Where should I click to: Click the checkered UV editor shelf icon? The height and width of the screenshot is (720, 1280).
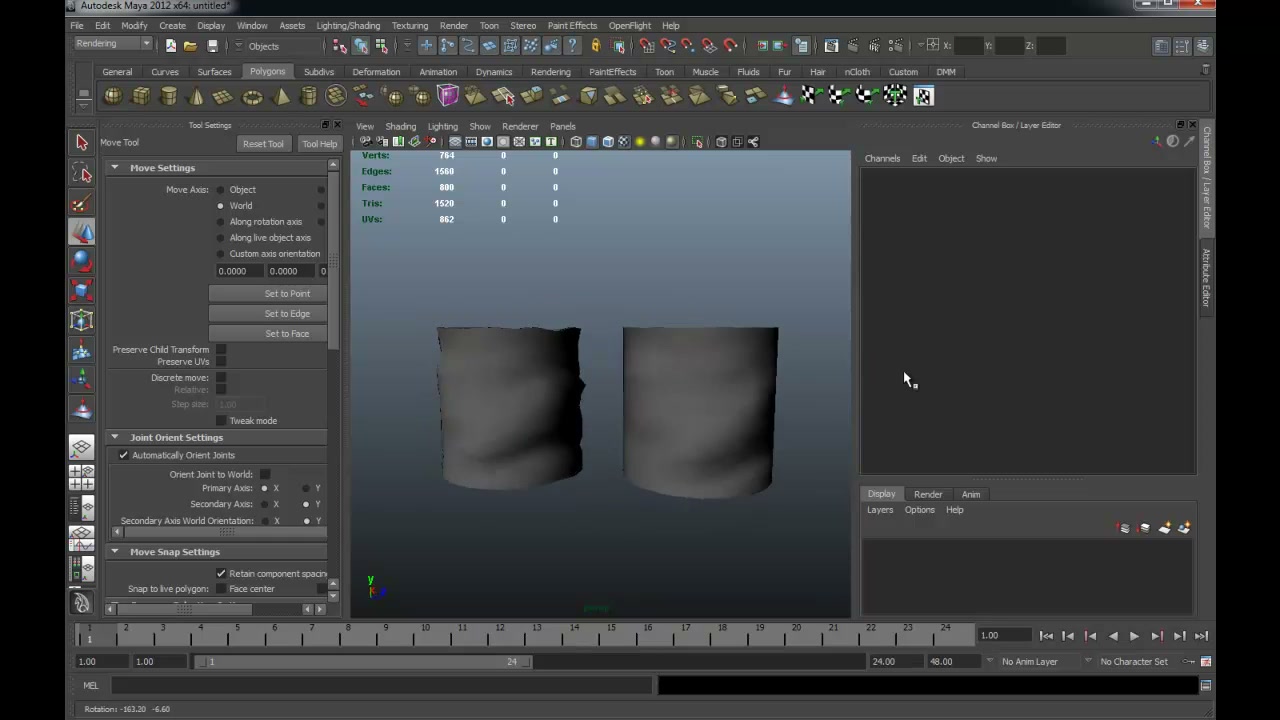coord(923,96)
